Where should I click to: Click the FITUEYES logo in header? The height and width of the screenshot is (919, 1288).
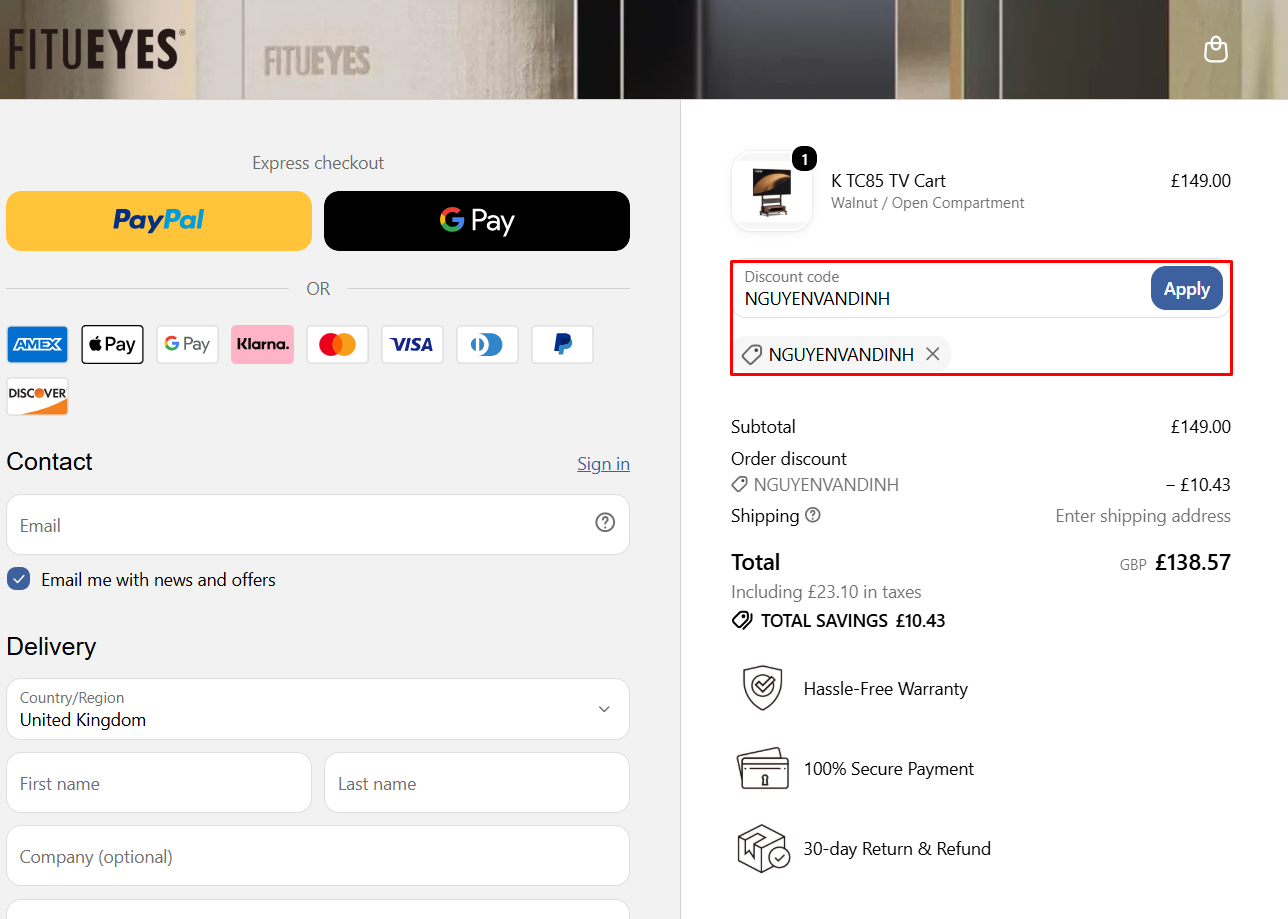96,49
